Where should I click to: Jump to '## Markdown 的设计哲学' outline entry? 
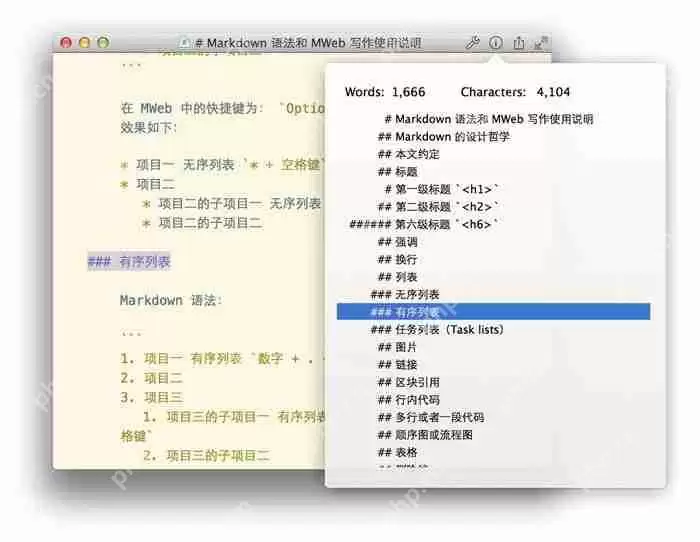[444, 137]
